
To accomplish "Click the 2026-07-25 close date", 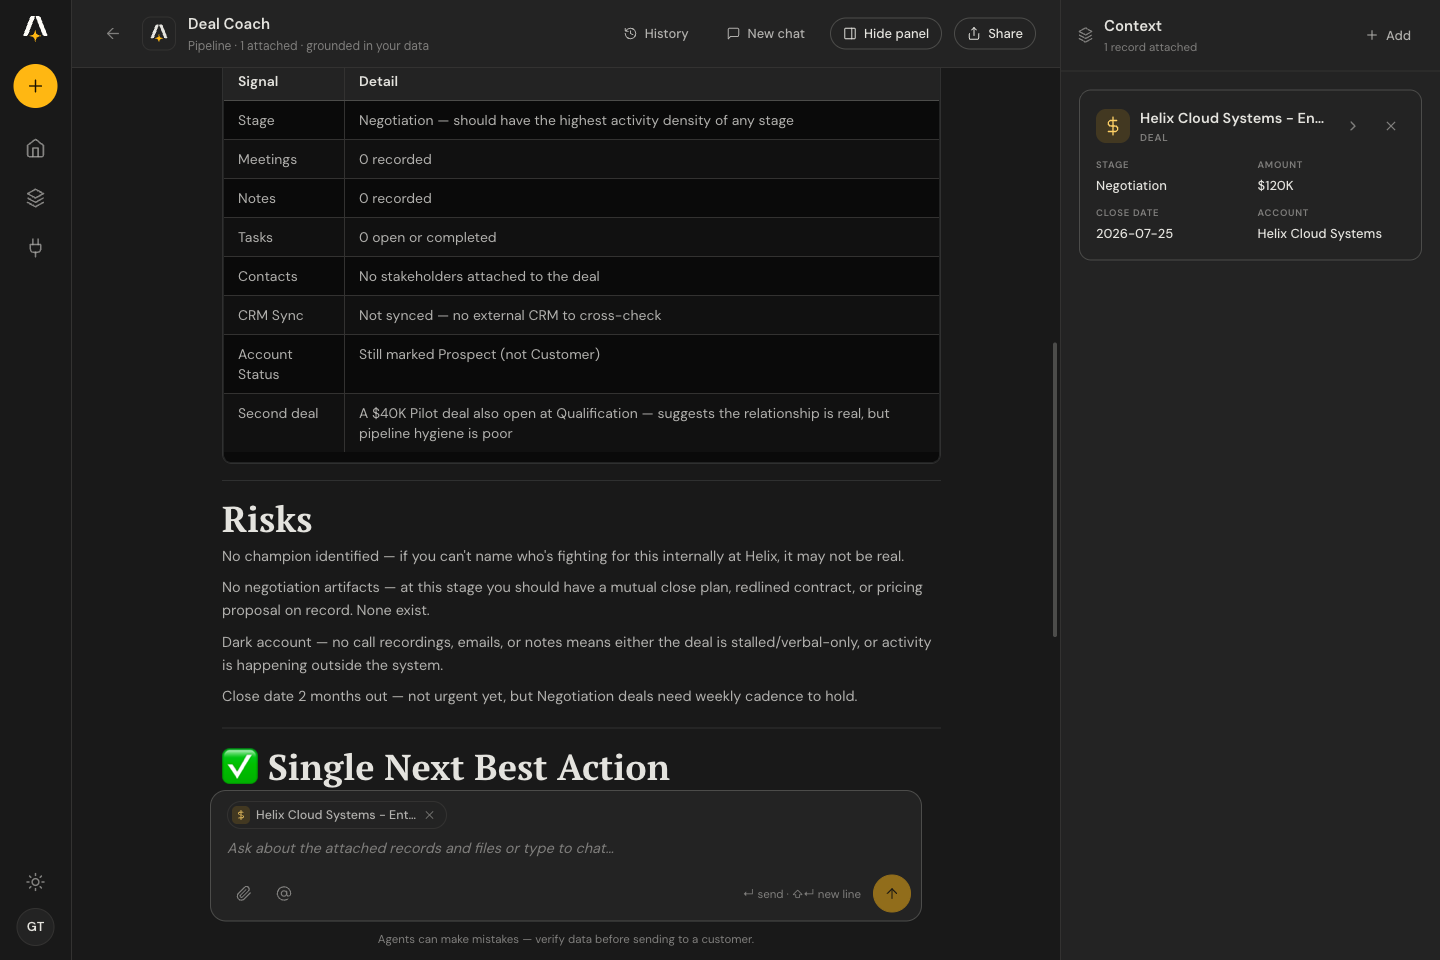I will 1135,234.
